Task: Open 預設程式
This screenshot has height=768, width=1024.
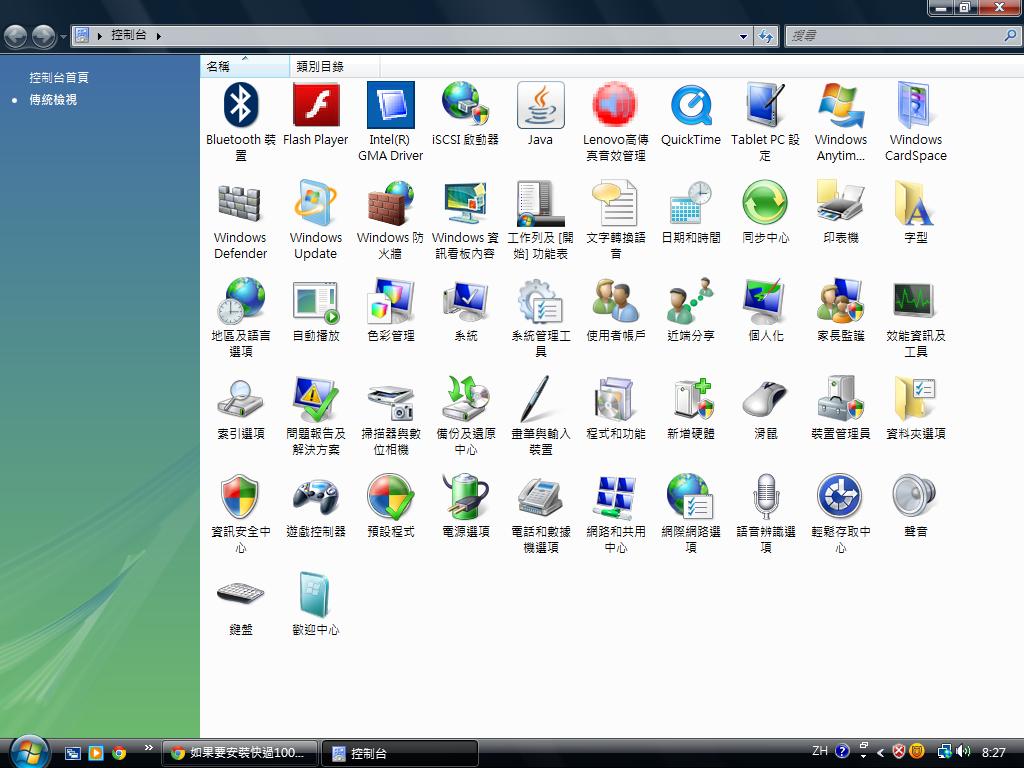Action: point(391,506)
